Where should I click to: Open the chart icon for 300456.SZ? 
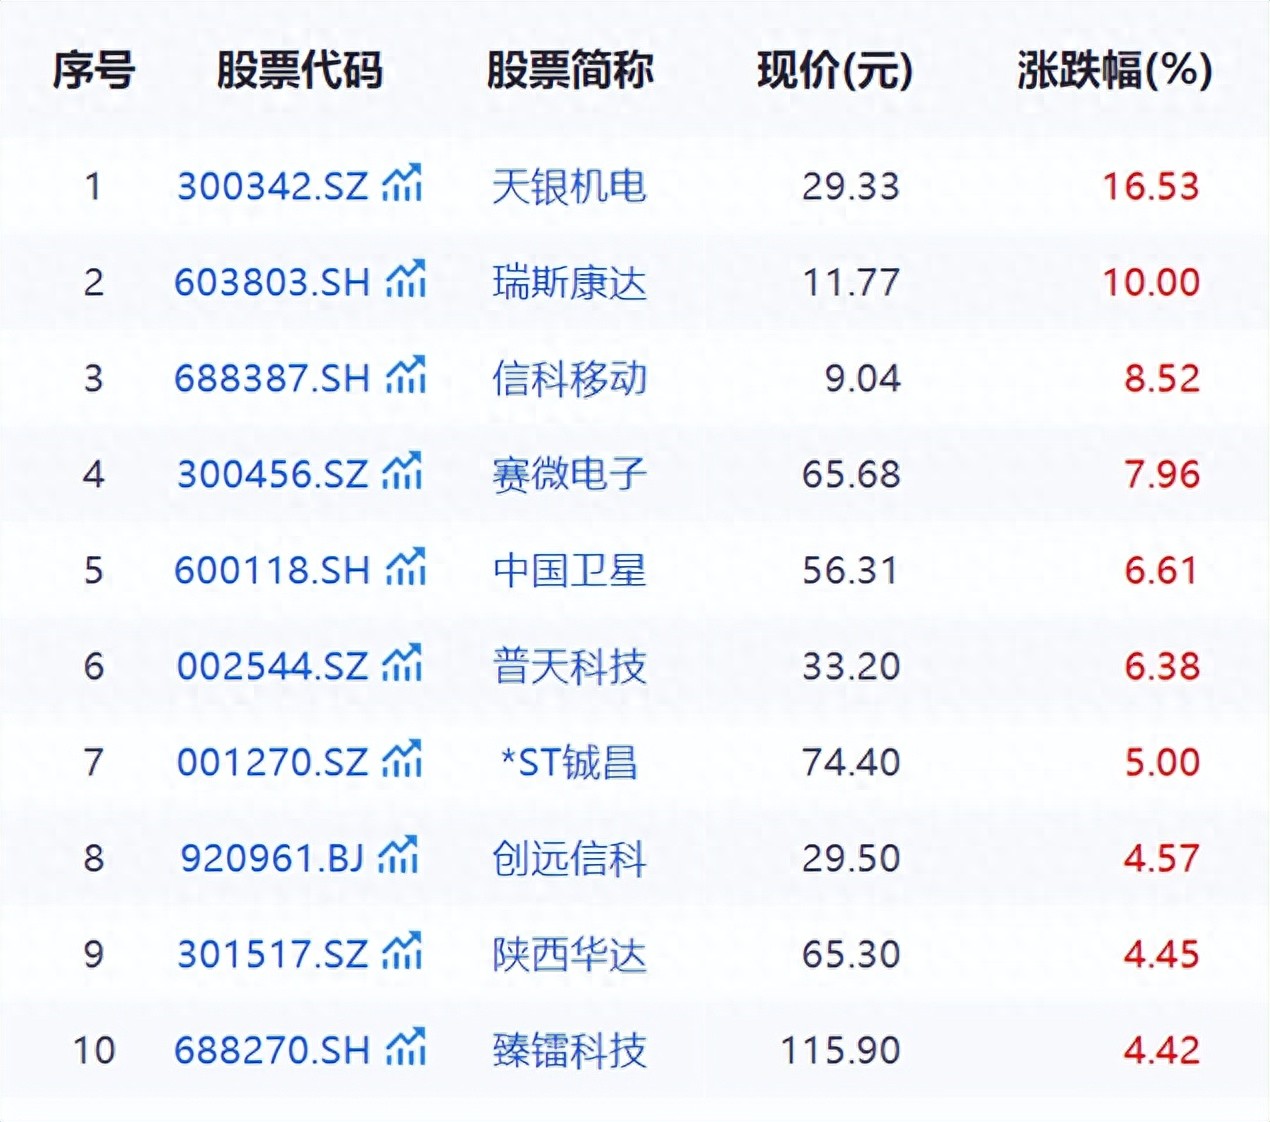402,472
